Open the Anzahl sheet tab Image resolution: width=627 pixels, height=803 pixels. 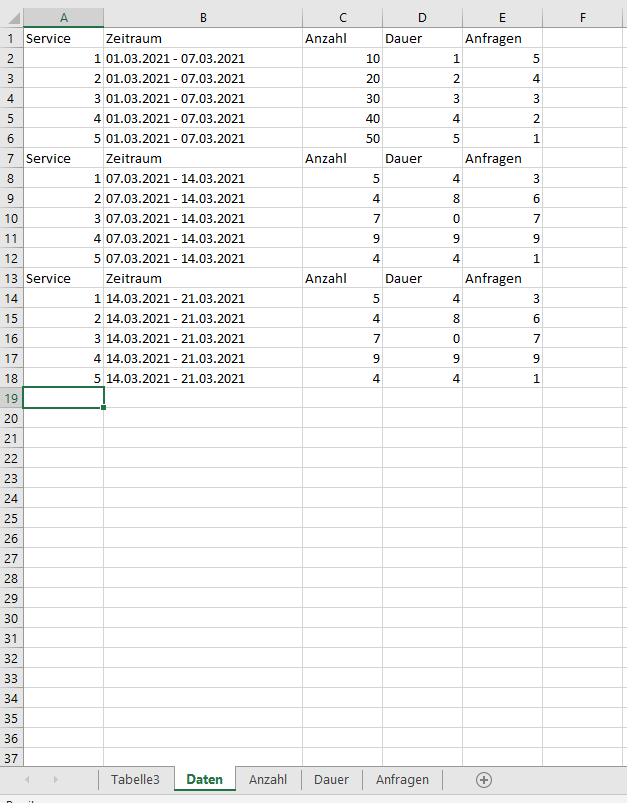coord(268,779)
